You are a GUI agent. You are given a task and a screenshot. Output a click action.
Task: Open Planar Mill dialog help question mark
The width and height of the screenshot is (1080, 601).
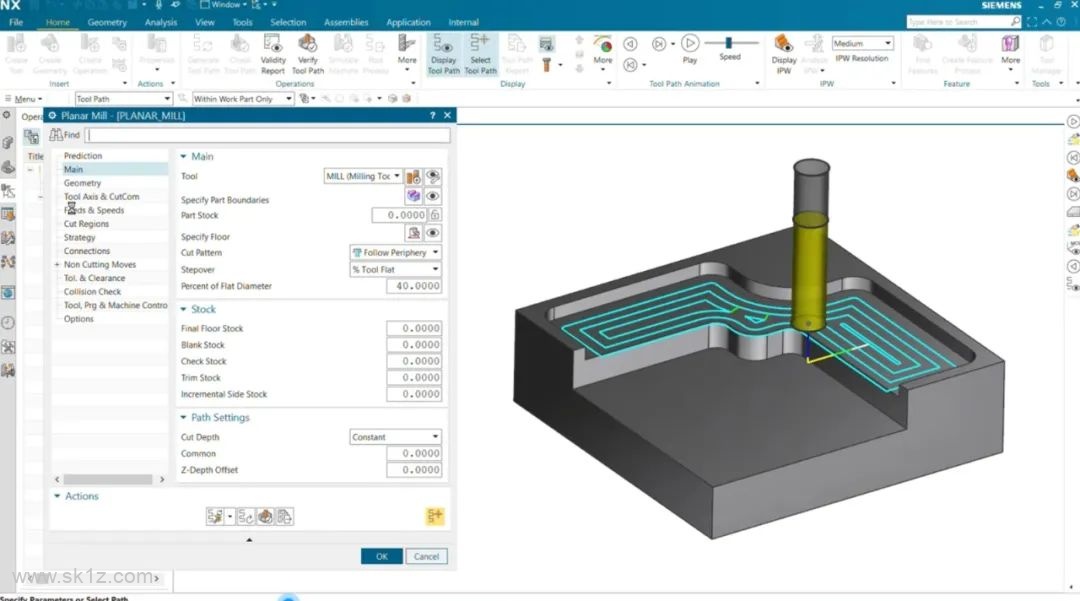(x=433, y=116)
